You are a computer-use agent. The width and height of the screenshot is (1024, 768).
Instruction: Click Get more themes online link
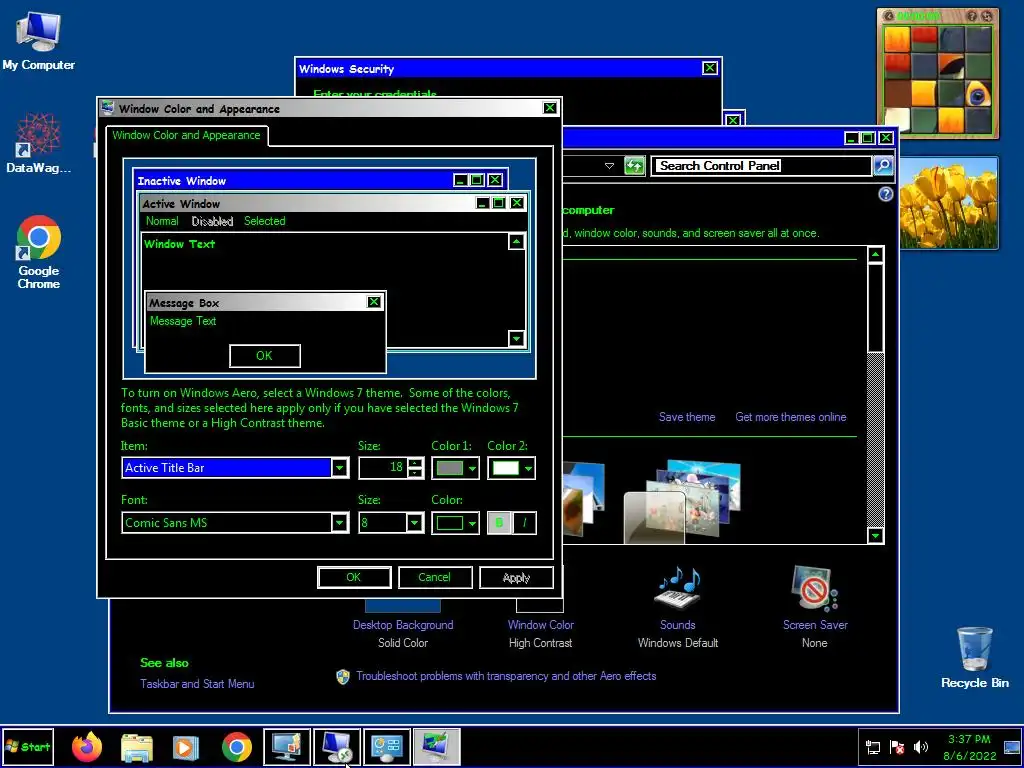tap(790, 417)
